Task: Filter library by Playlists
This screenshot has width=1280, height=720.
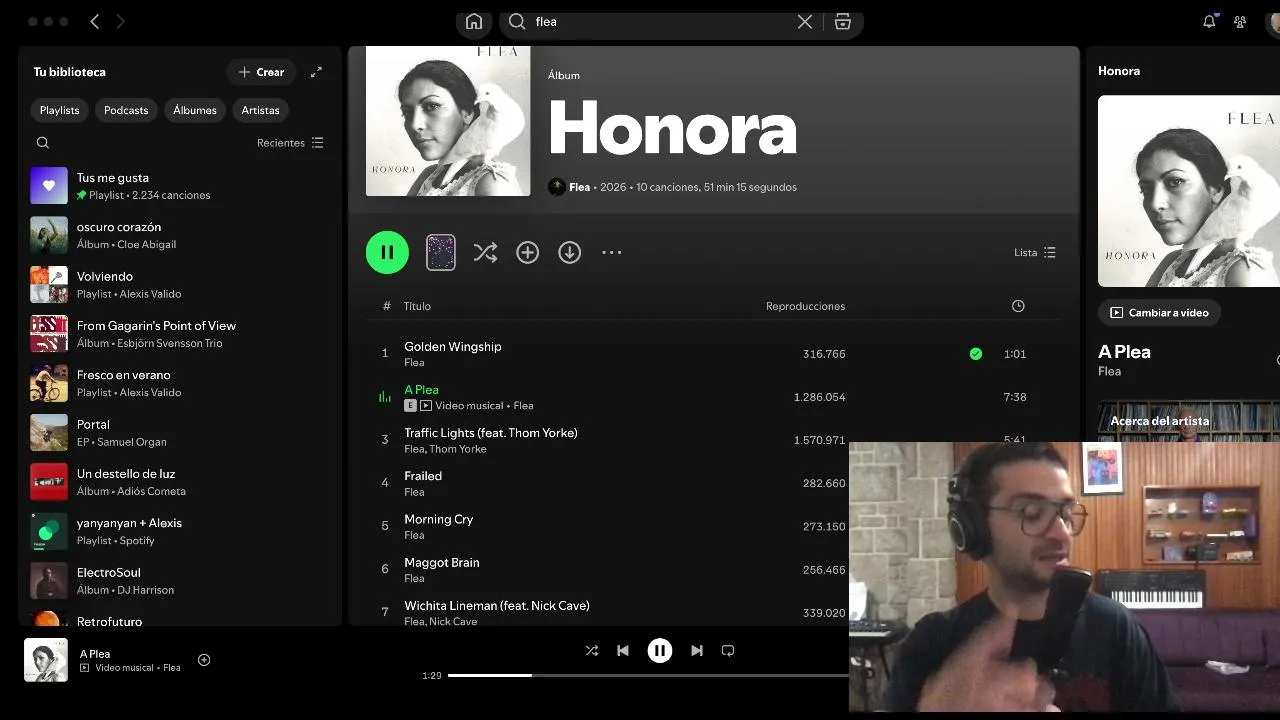Action: pos(60,110)
